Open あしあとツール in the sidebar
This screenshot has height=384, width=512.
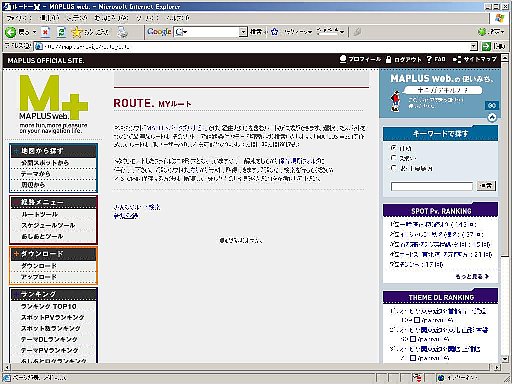[42, 236]
